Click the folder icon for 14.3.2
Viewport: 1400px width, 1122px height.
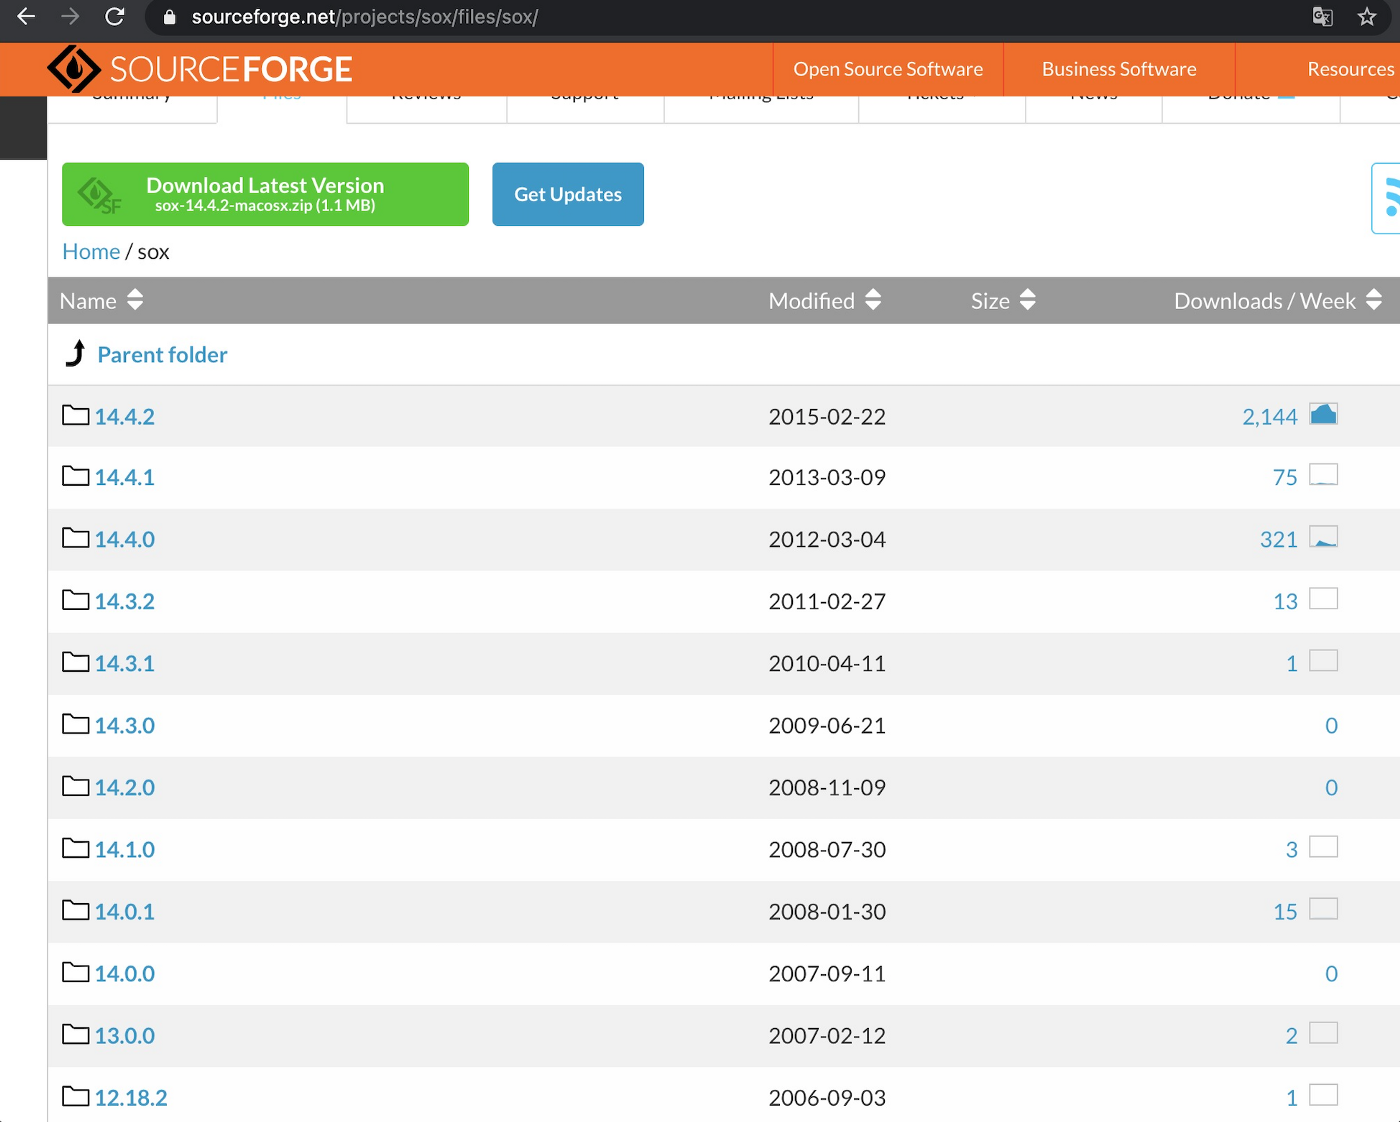click(x=76, y=600)
